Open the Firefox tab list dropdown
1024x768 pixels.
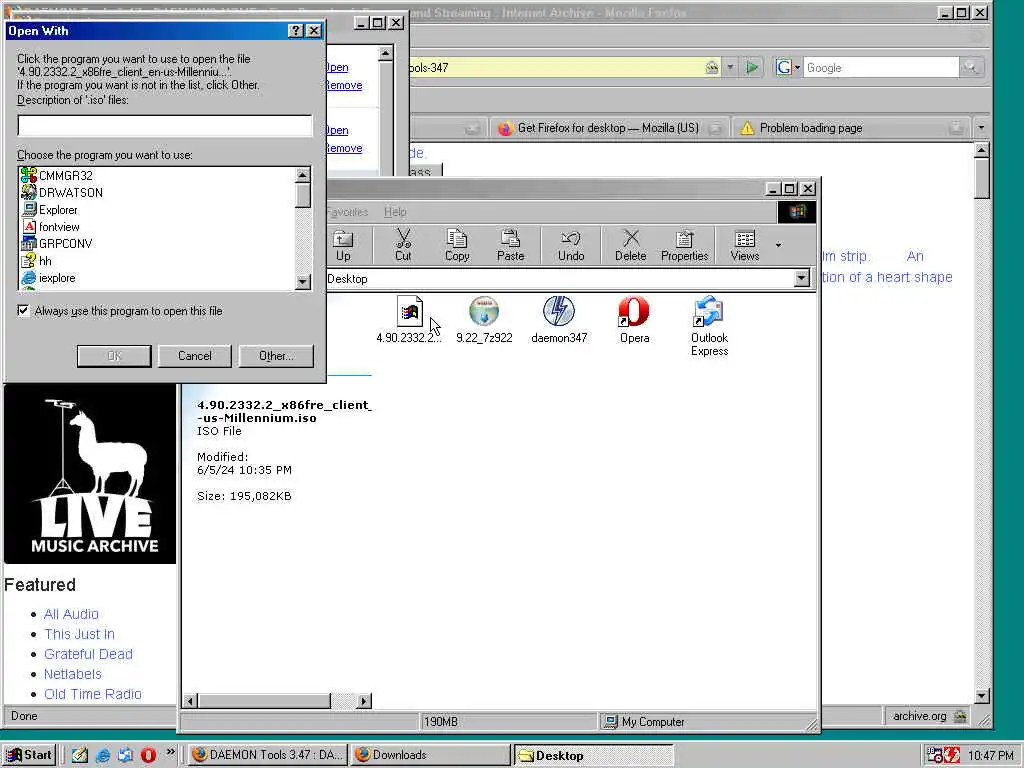coord(981,128)
